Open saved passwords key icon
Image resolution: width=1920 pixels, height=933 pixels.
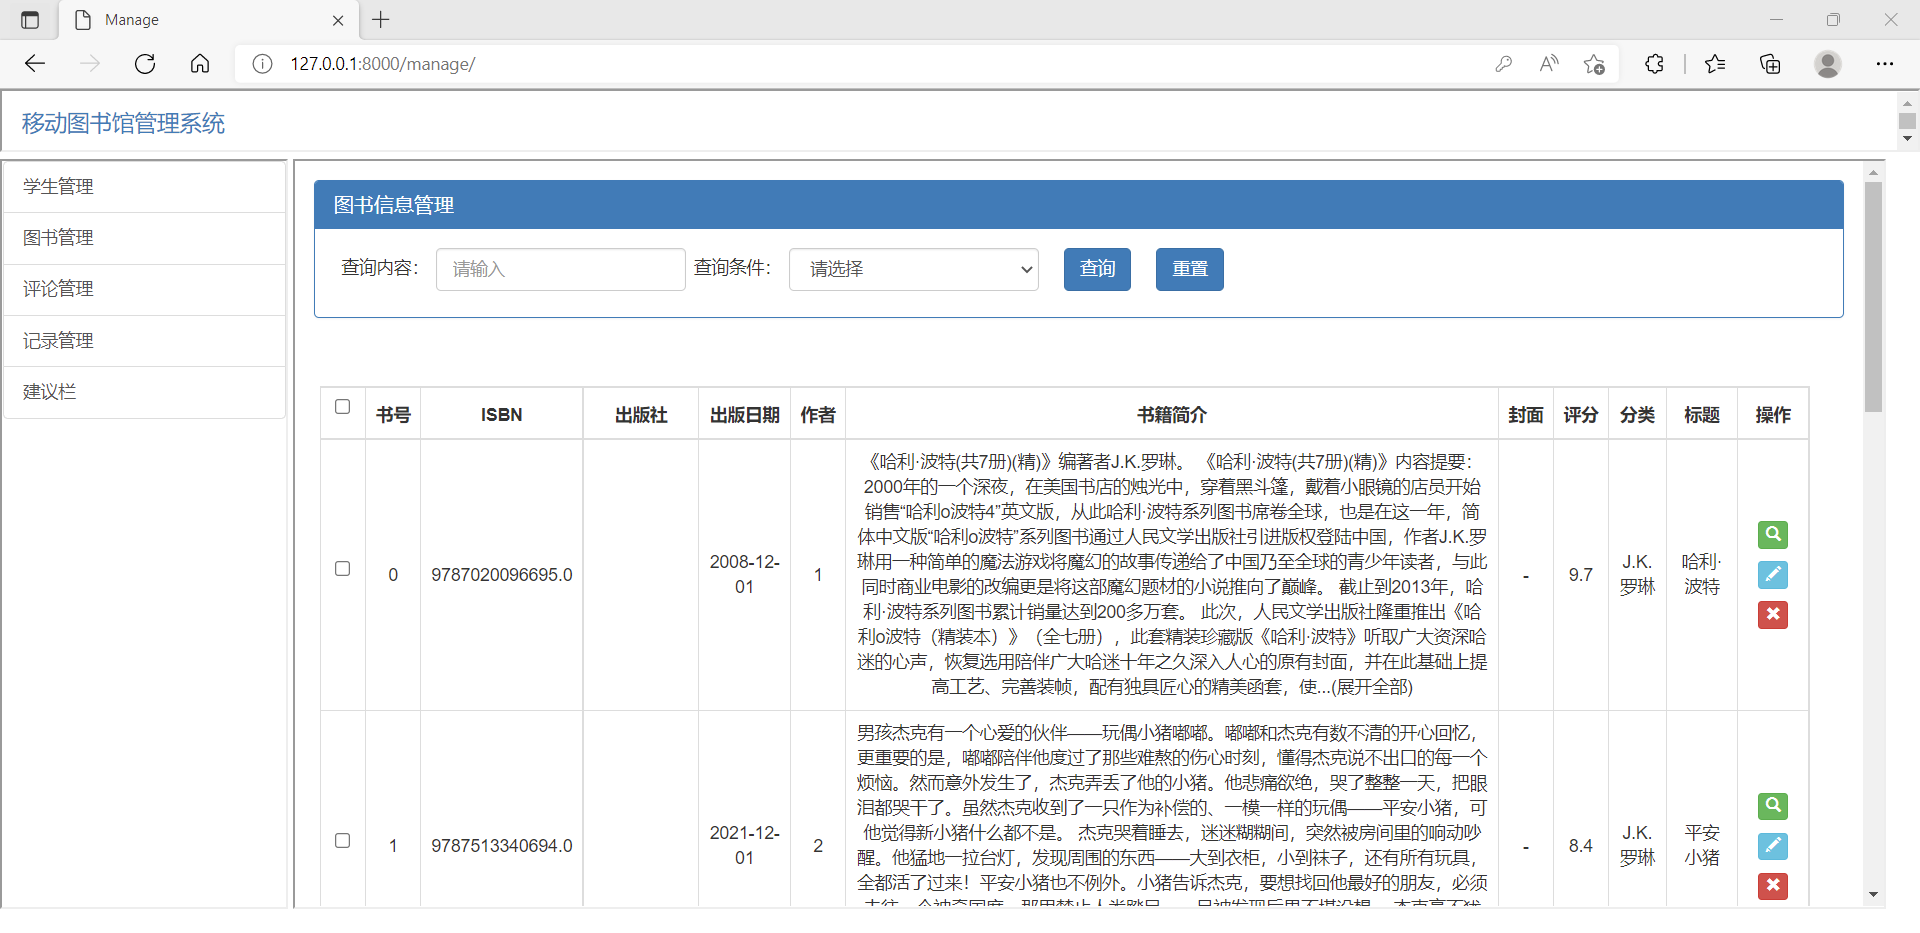pos(1503,64)
